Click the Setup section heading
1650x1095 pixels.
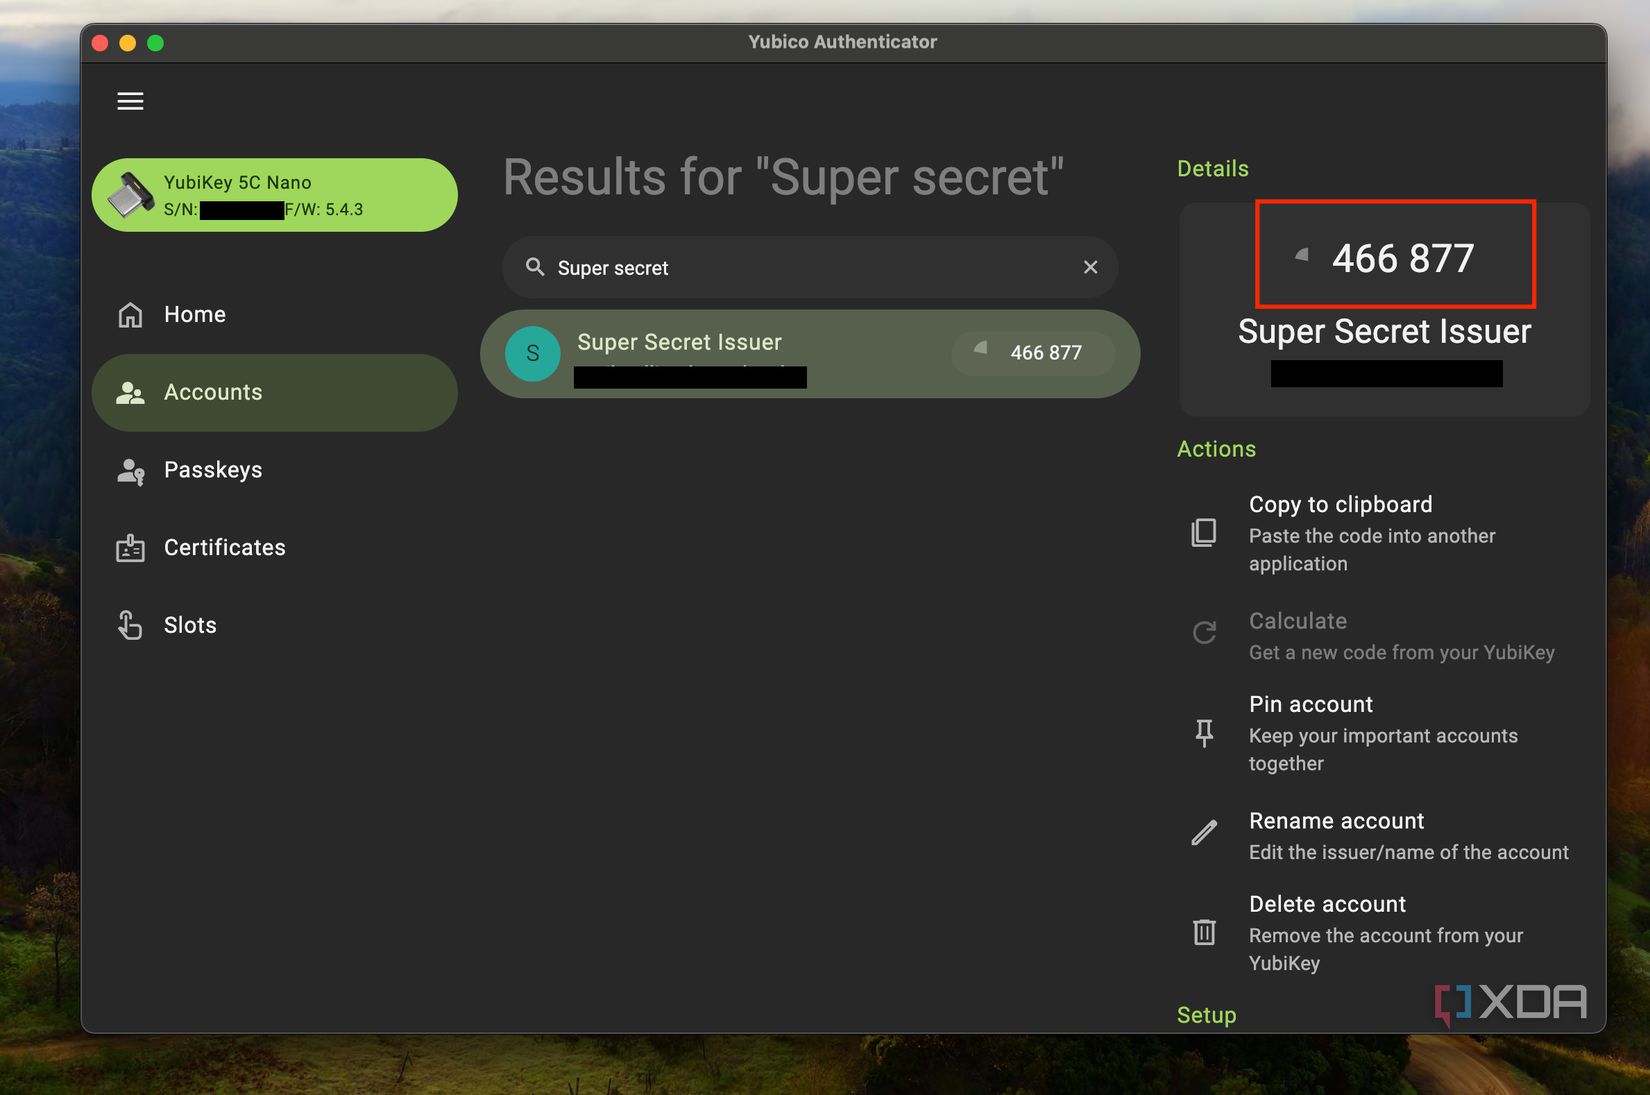pyautogui.click(x=1206, y=1015)
